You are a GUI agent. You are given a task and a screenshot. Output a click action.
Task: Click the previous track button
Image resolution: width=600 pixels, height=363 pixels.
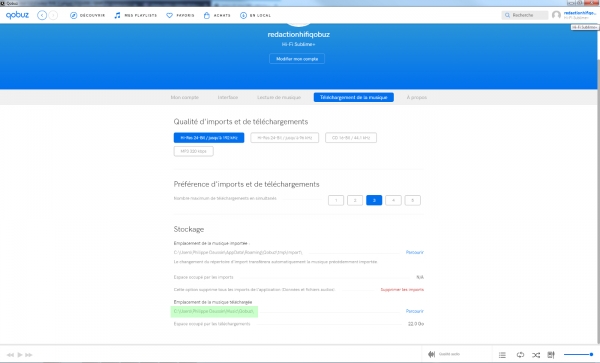(x=10, y=355)
